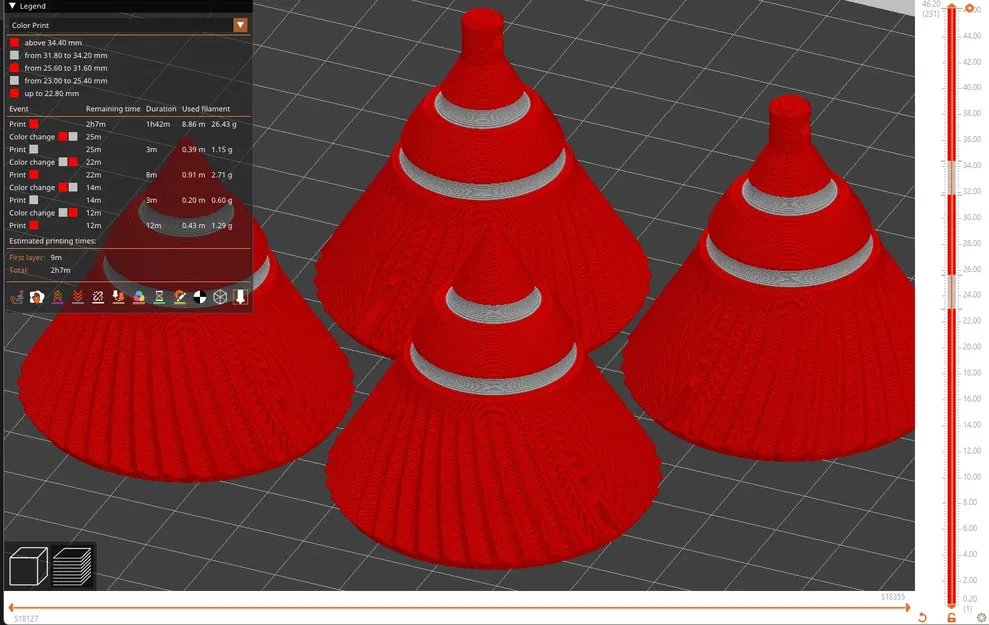The width and height of the screenshot is (989, 625).
Task: Click the 'Duration' column header
Action: (161, 108)
